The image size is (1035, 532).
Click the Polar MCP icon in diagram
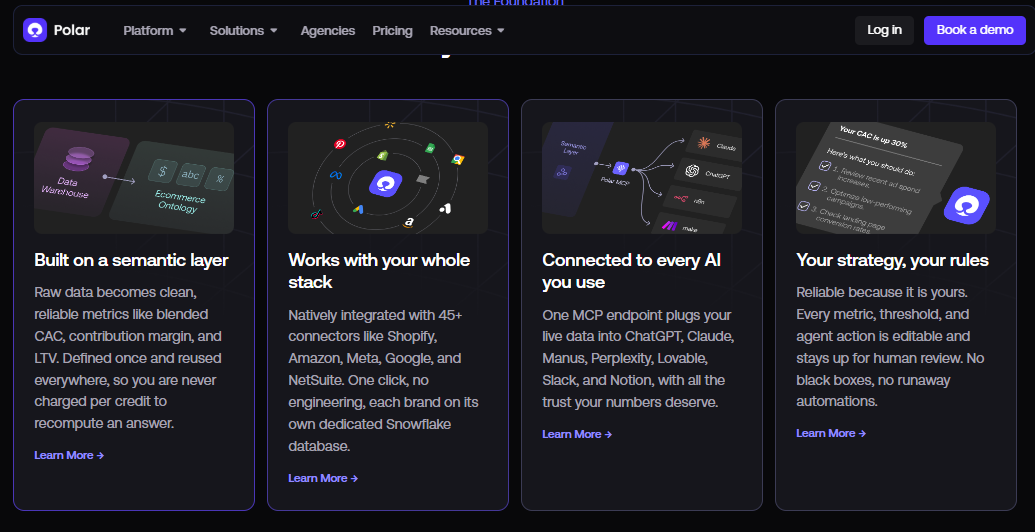coord(620,168)
